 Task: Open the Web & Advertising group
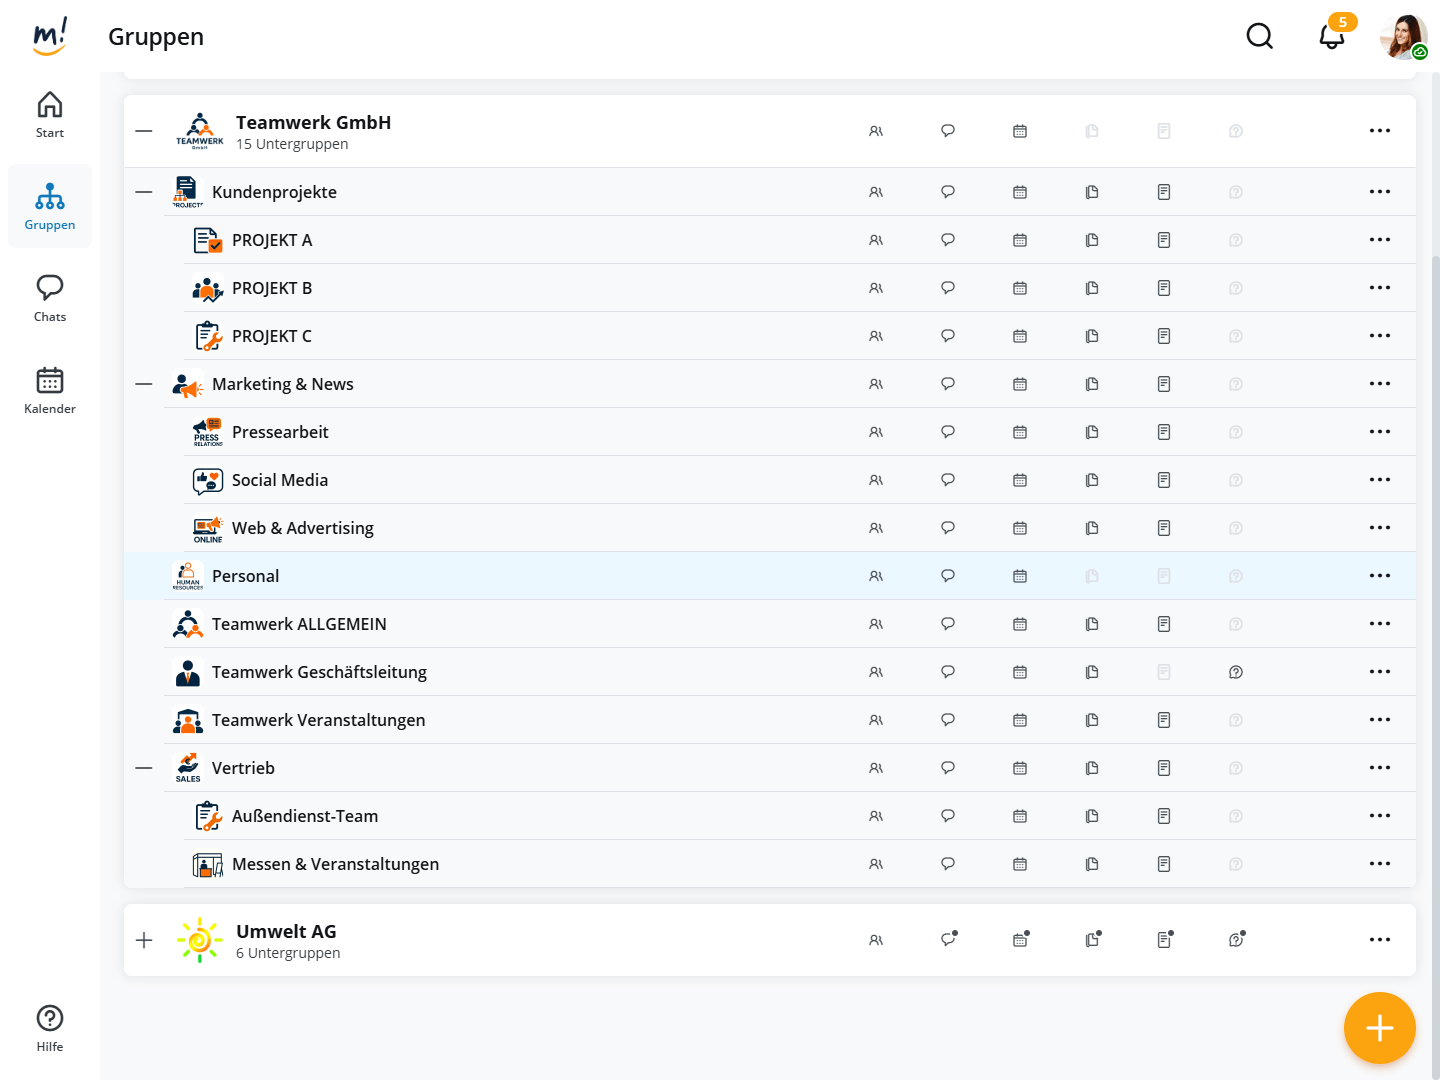[303, 528]
